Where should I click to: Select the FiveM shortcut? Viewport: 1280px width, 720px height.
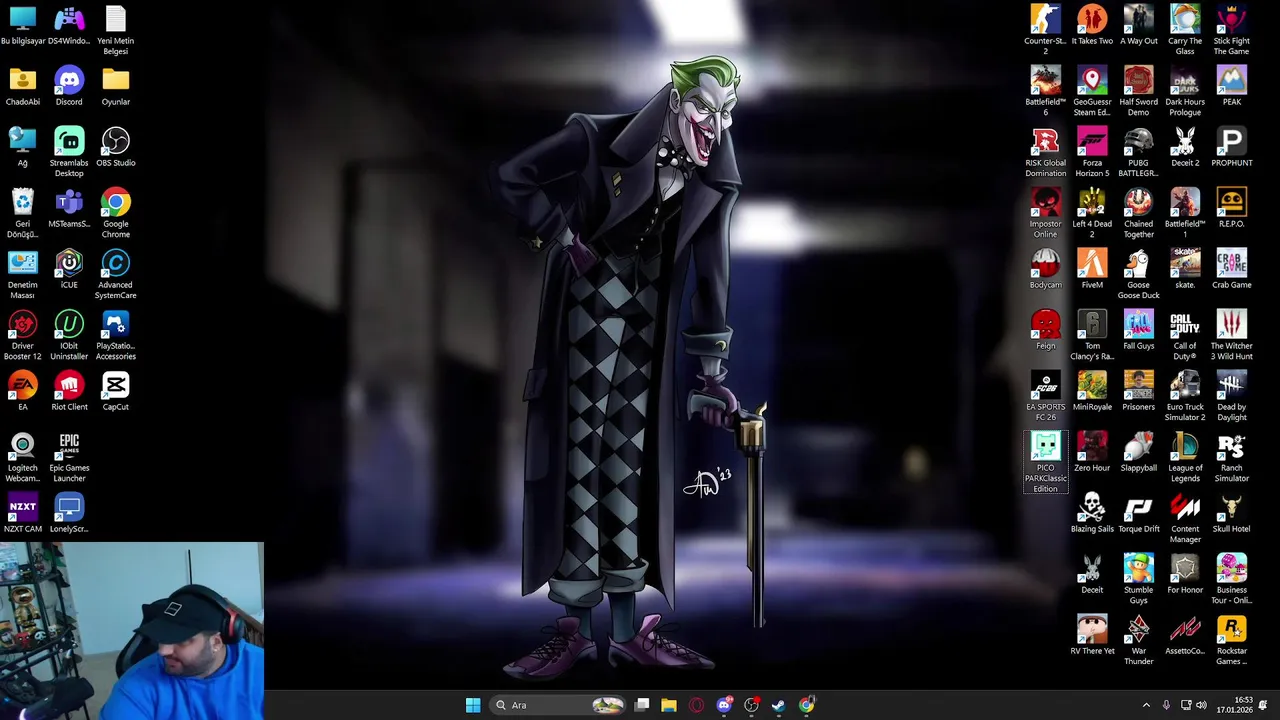click(x=1092, y=269)
